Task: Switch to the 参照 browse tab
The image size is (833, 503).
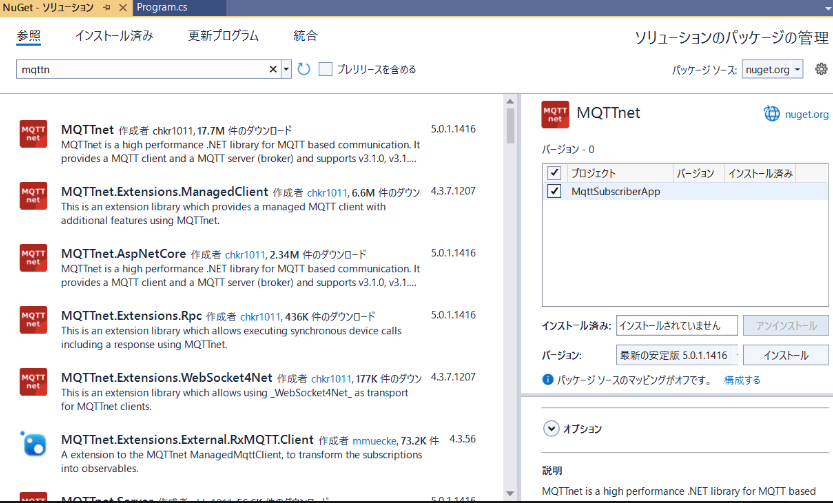Action: (x=29, y=36)
